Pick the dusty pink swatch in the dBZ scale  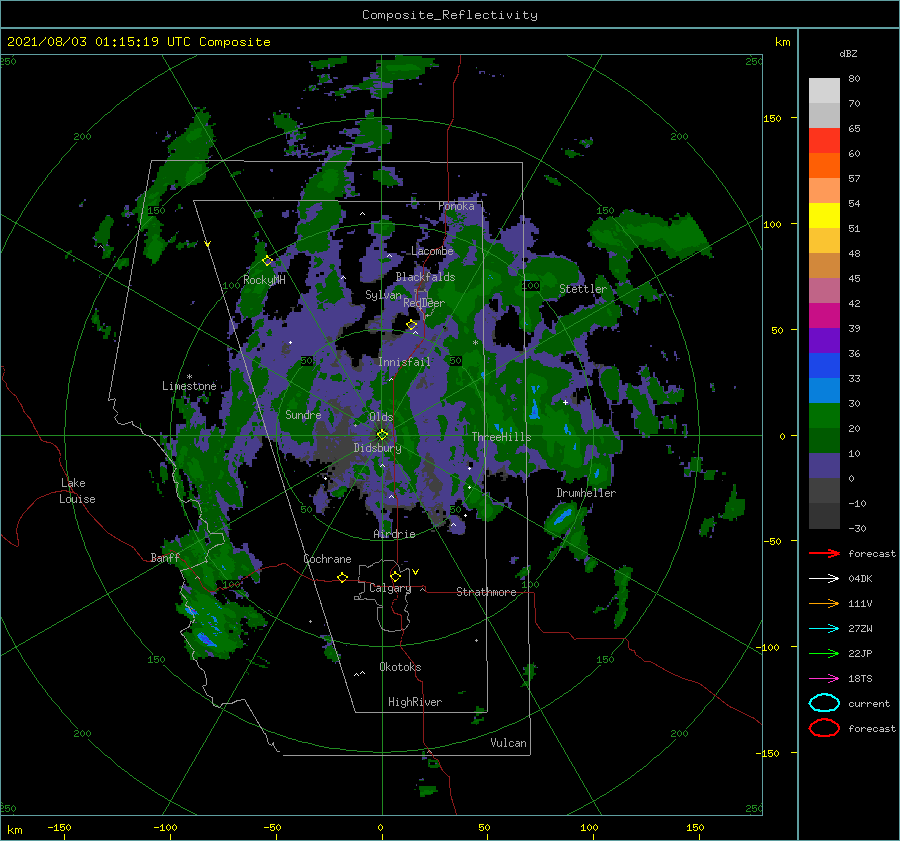(x=824, y=290)
